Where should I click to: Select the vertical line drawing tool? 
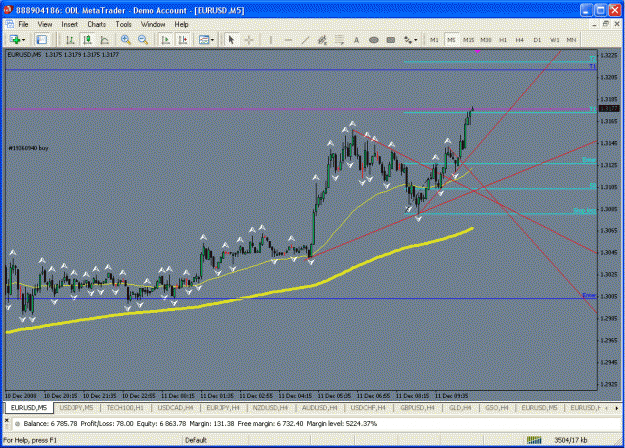click(x=271, y=40)
